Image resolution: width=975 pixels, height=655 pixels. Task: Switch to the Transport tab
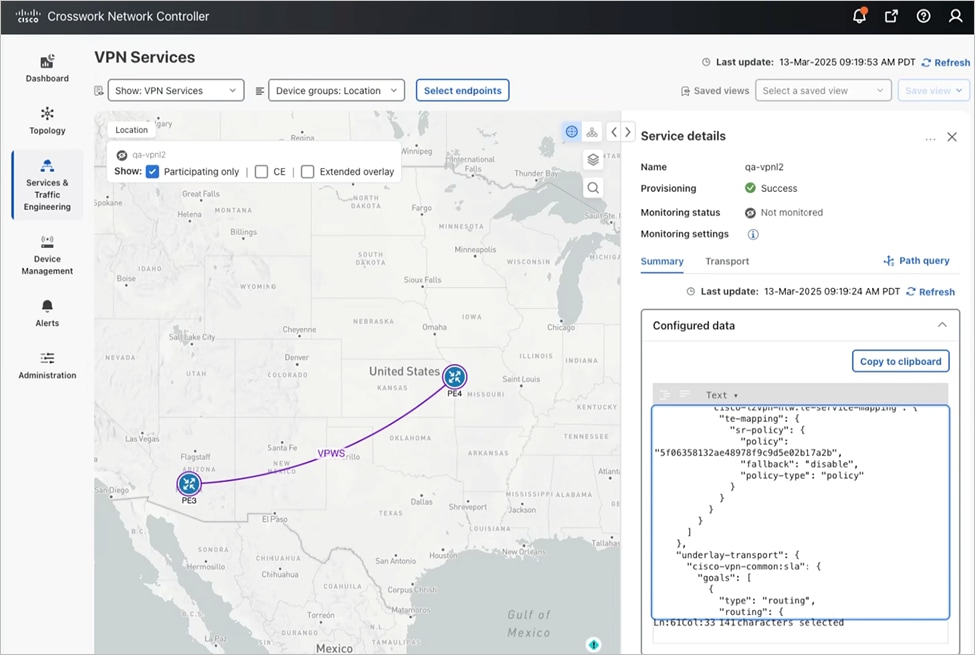pos(727,261)
